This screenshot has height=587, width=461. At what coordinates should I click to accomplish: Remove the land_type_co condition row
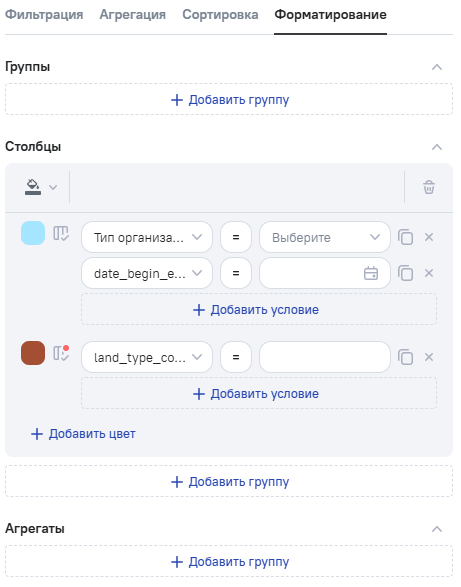pos(429,357)
